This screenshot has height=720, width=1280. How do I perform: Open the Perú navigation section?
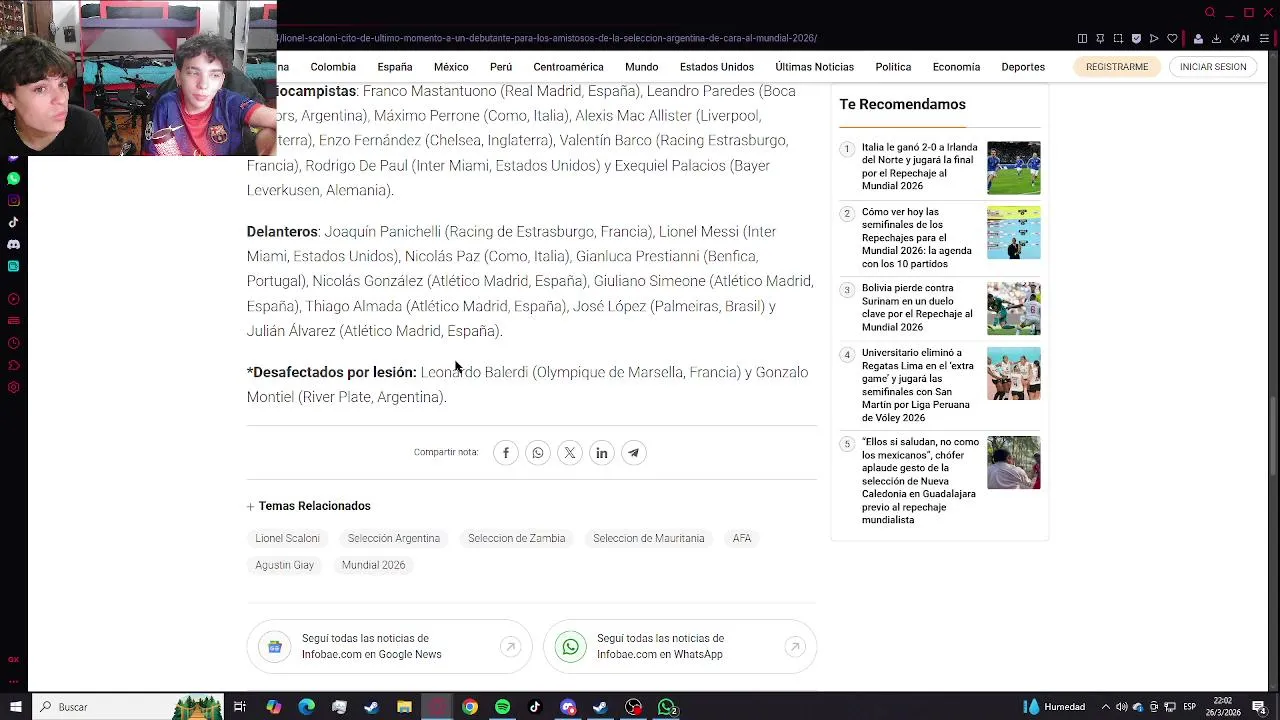pyautogui.click(x=501, y=67)
